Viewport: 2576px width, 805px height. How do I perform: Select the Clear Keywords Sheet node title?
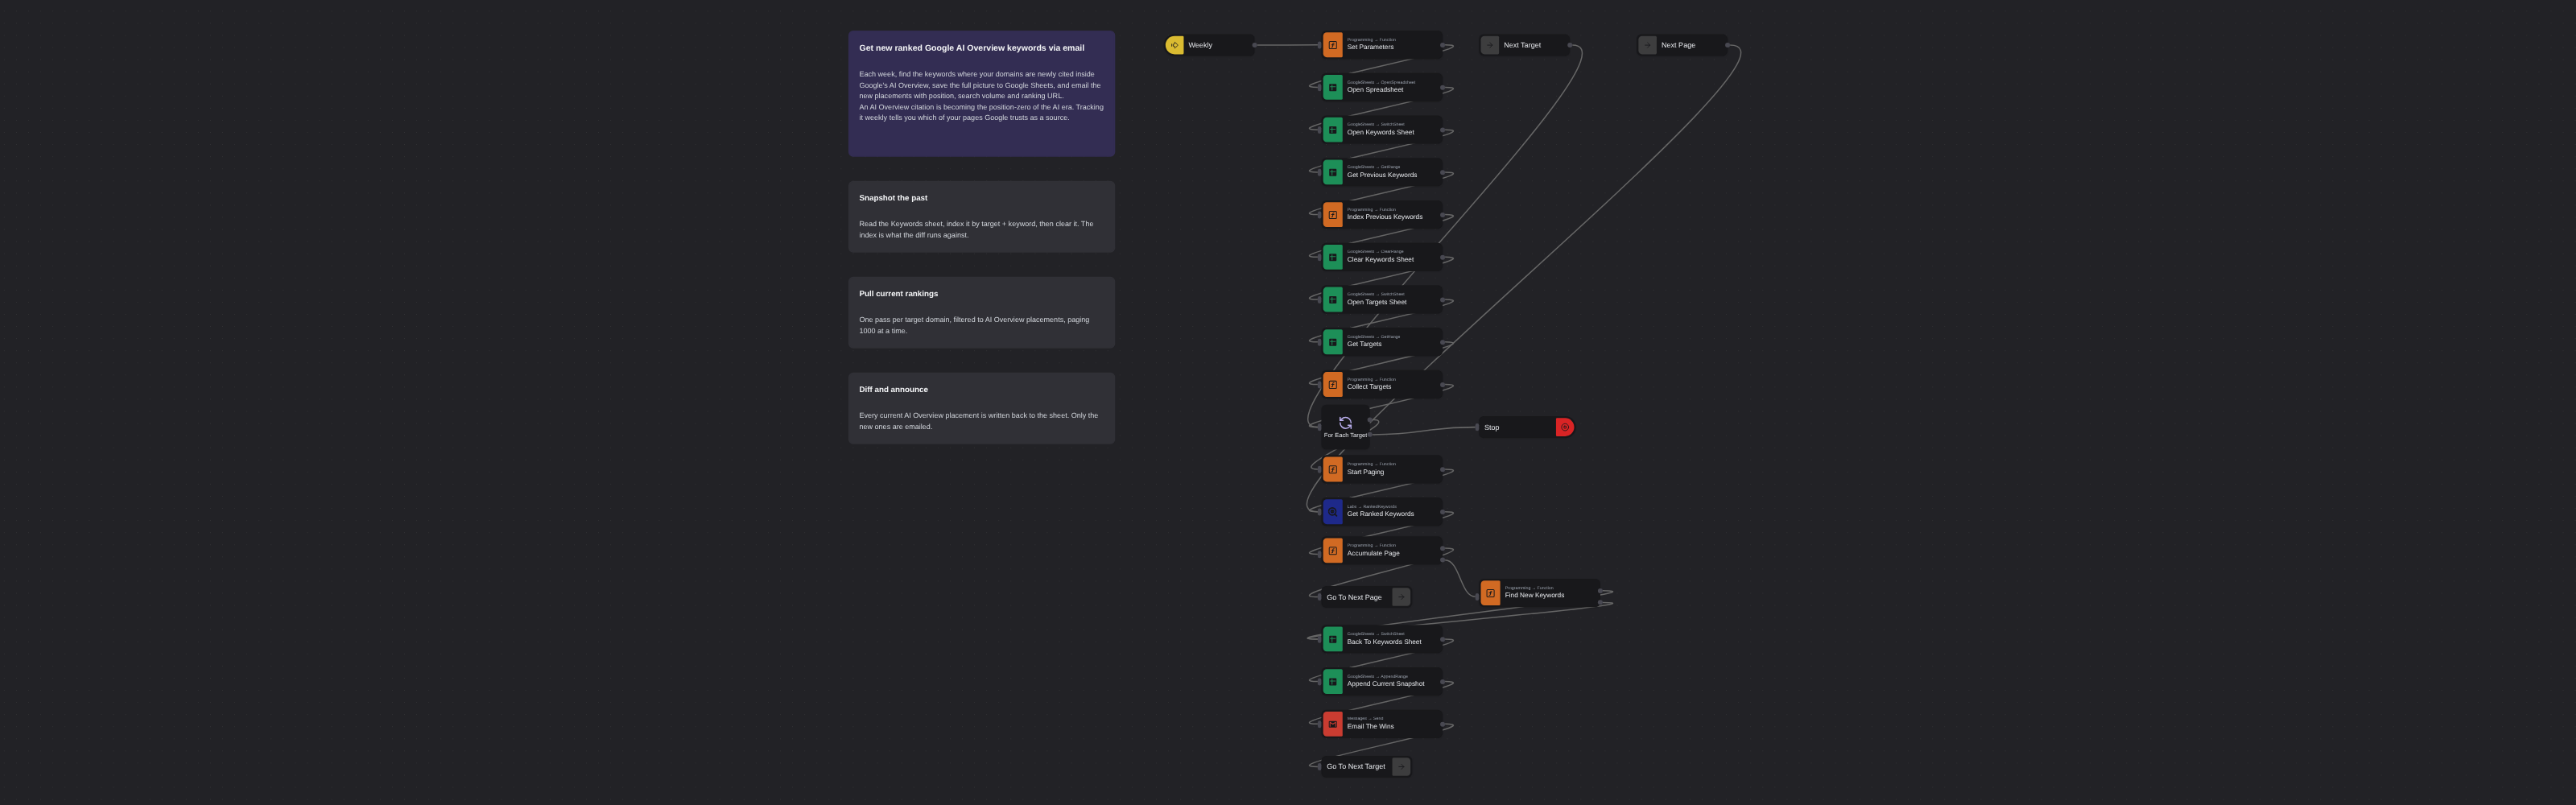pos(1380,260)
